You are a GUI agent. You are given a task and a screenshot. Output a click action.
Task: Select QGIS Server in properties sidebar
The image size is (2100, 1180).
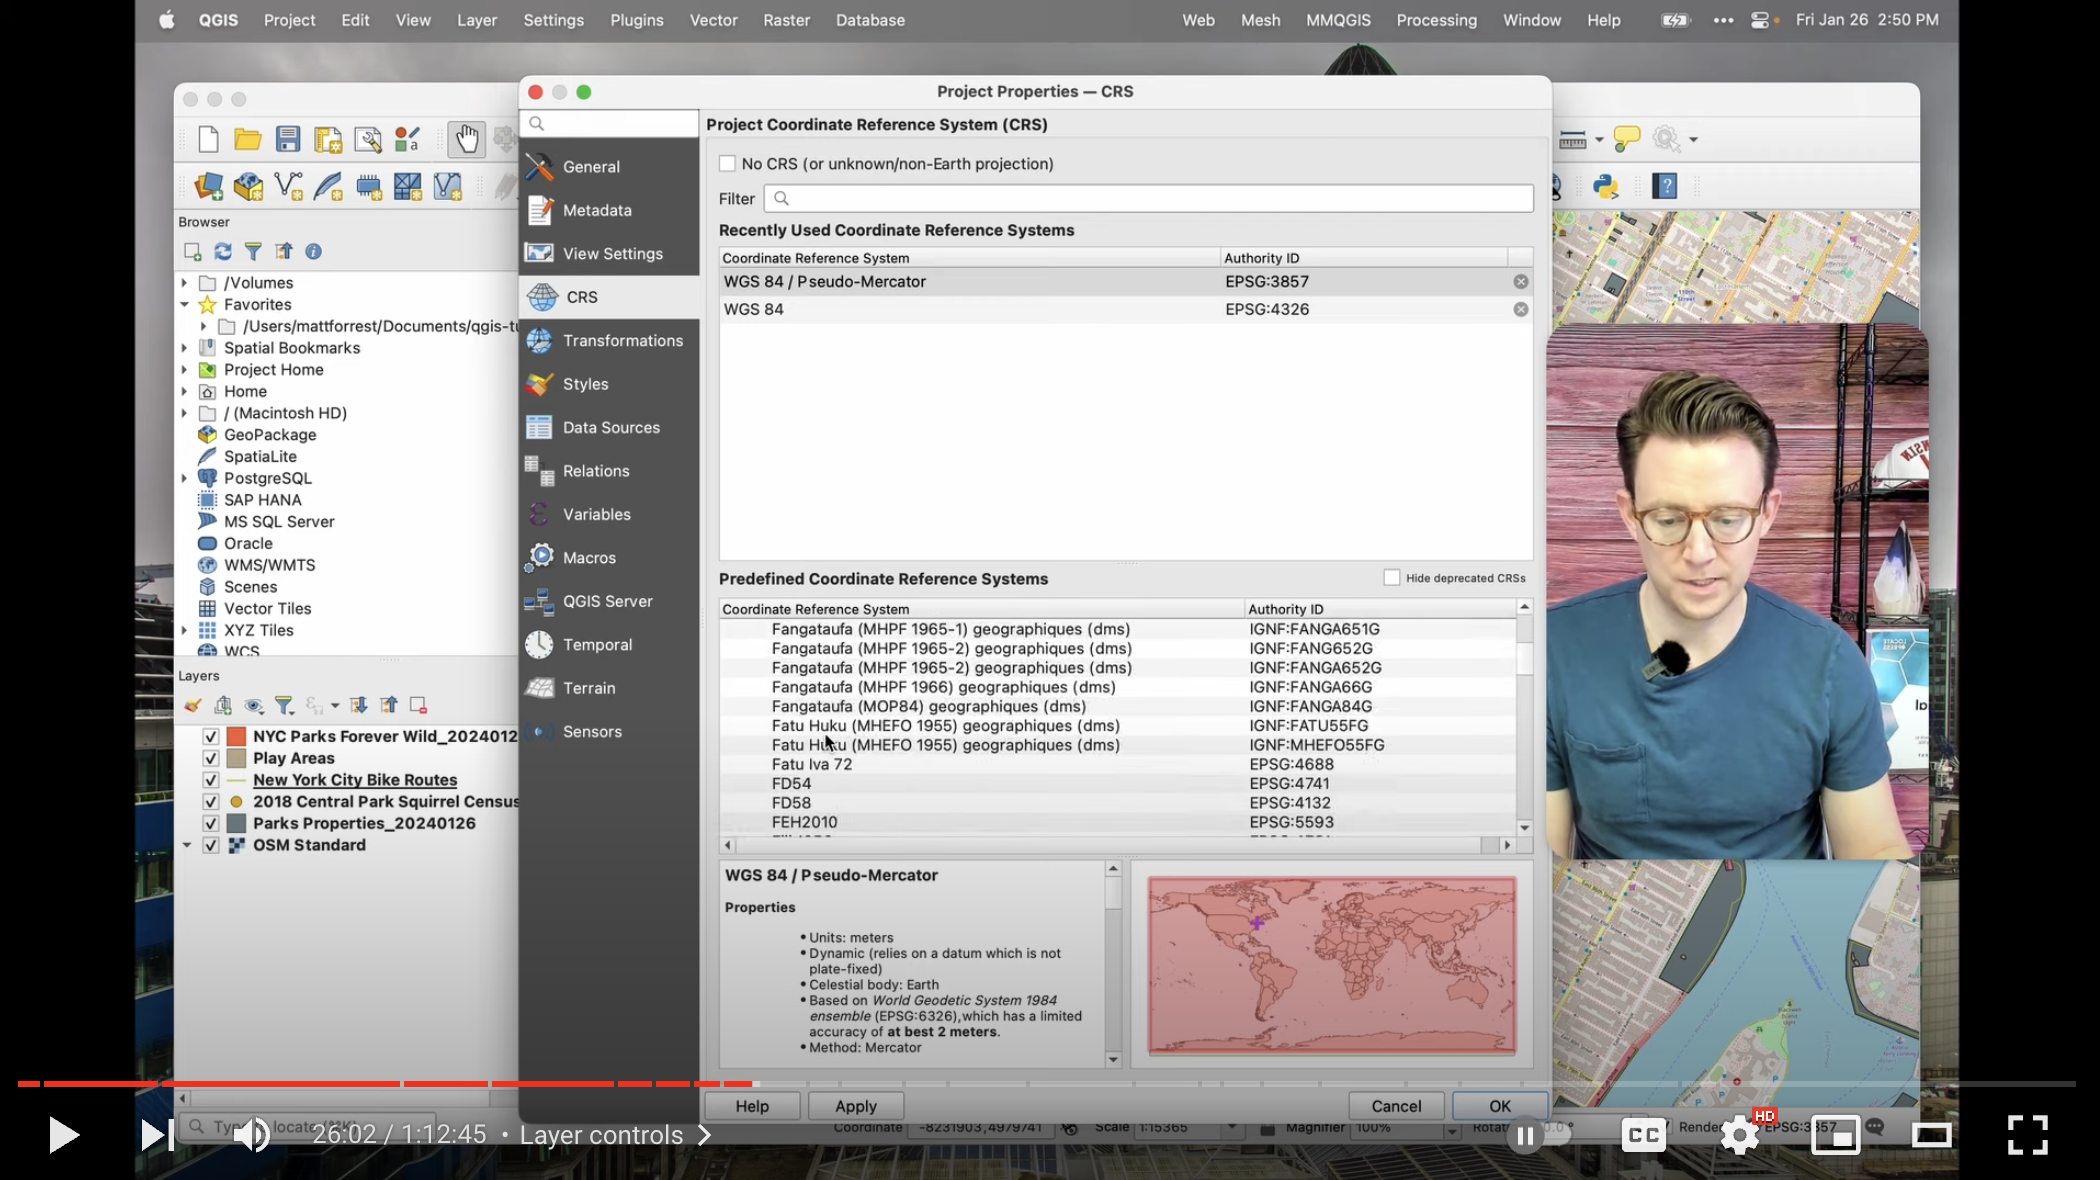coord(609,601)
